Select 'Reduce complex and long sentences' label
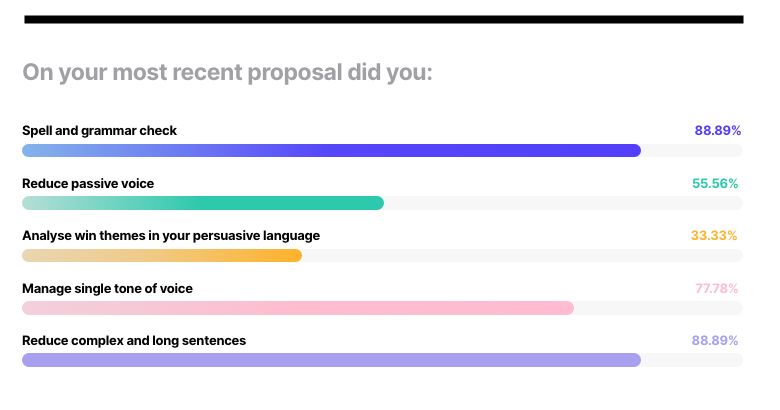 tap(134, 341)
